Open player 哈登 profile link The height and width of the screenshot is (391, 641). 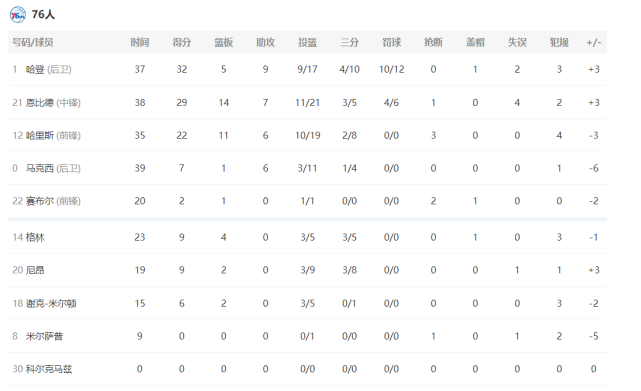(35, 70)
